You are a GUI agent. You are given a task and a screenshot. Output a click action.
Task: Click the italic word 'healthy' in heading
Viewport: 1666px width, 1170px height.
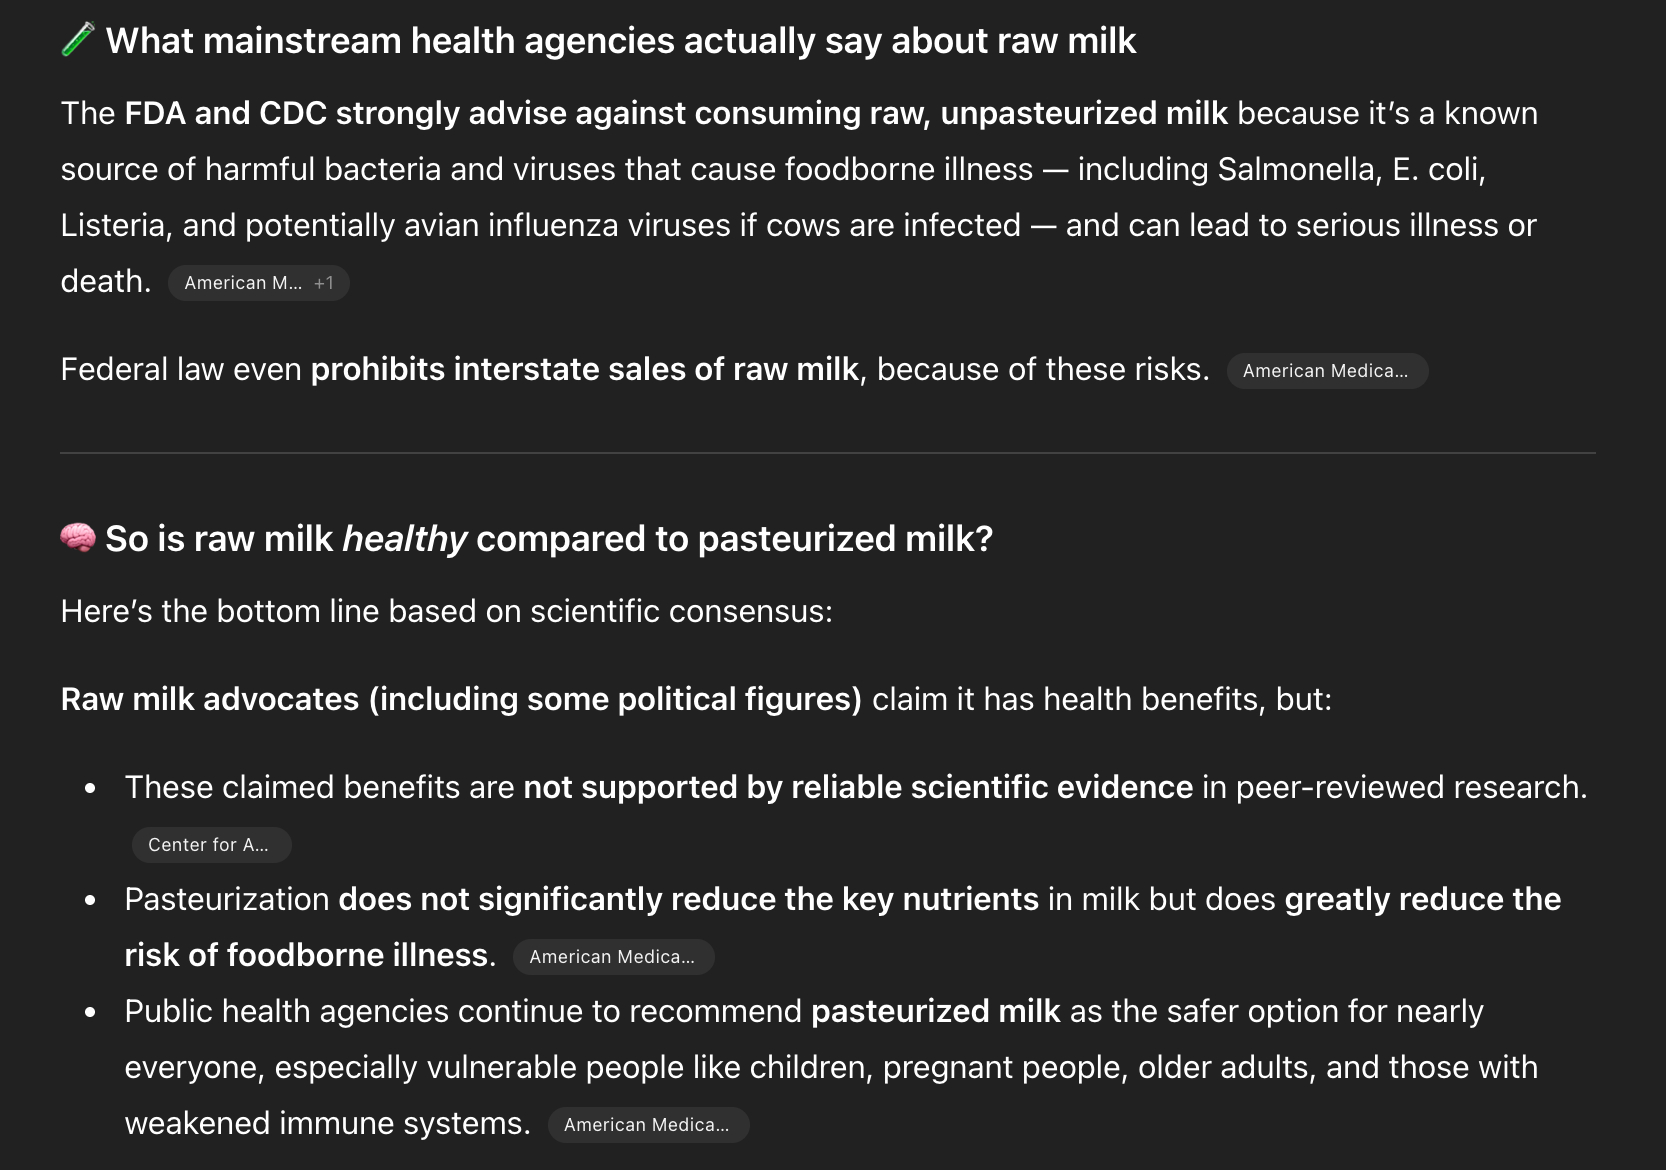(404, 539)
